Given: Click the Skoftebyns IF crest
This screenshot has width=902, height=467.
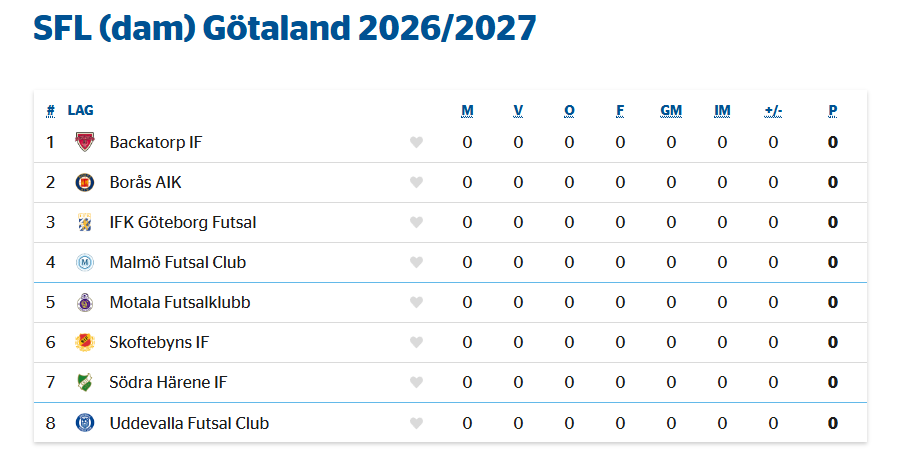Looking at the screenshot, I should coord(85,342).
